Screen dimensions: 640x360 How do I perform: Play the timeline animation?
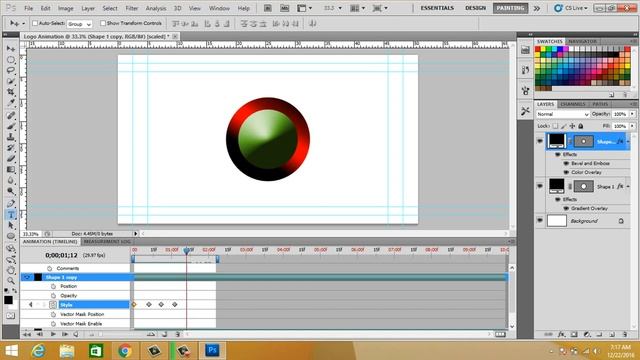(53, 334)
